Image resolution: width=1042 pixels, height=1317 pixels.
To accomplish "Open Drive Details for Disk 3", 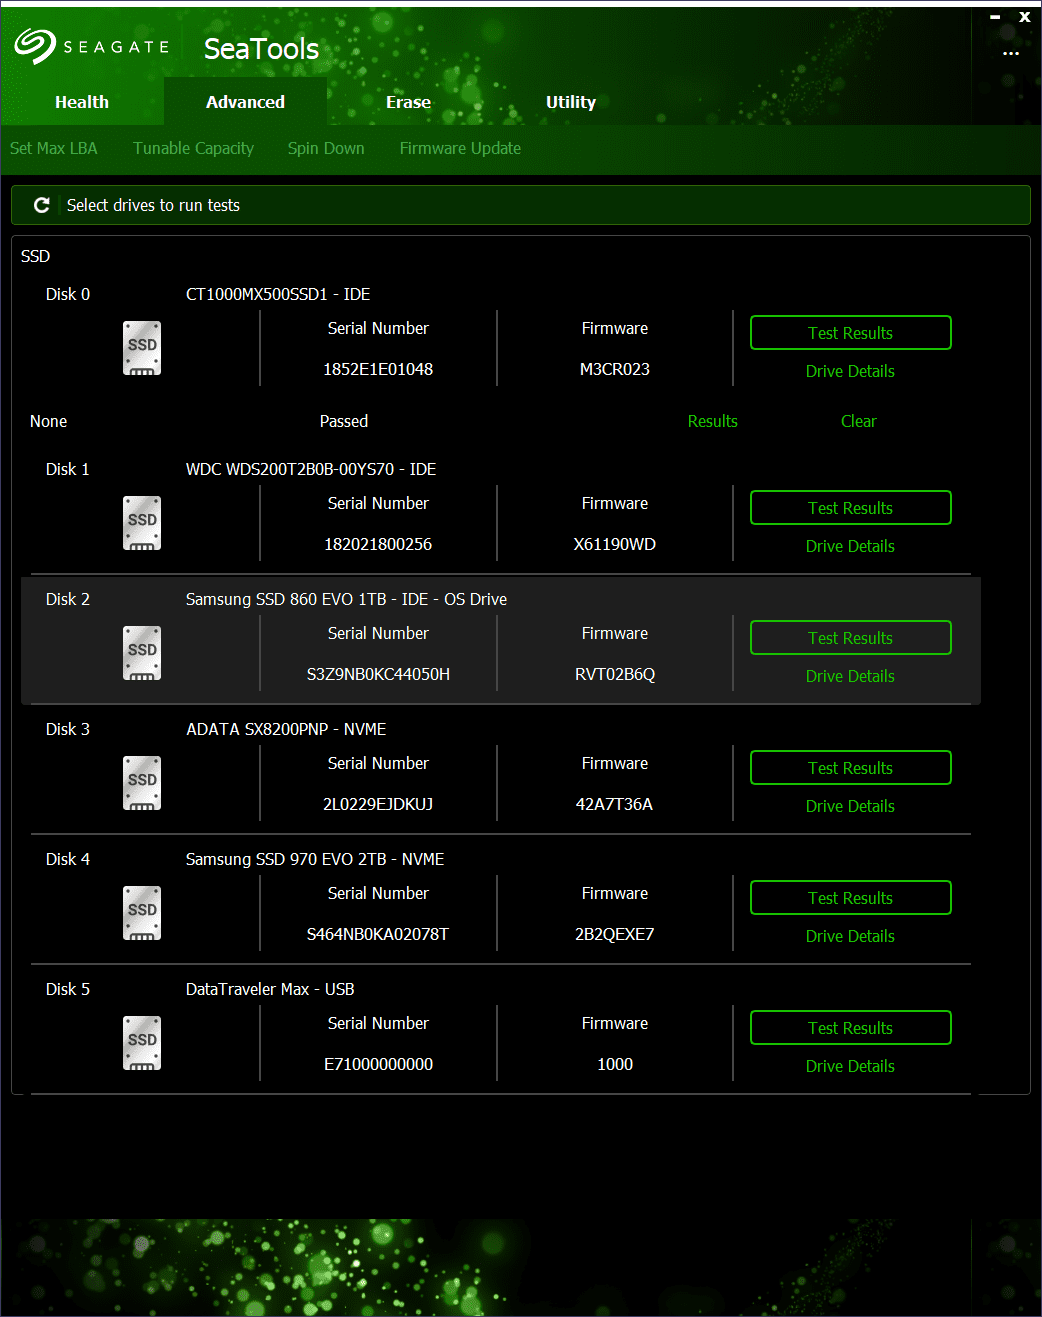I will (x=850, y=806).
